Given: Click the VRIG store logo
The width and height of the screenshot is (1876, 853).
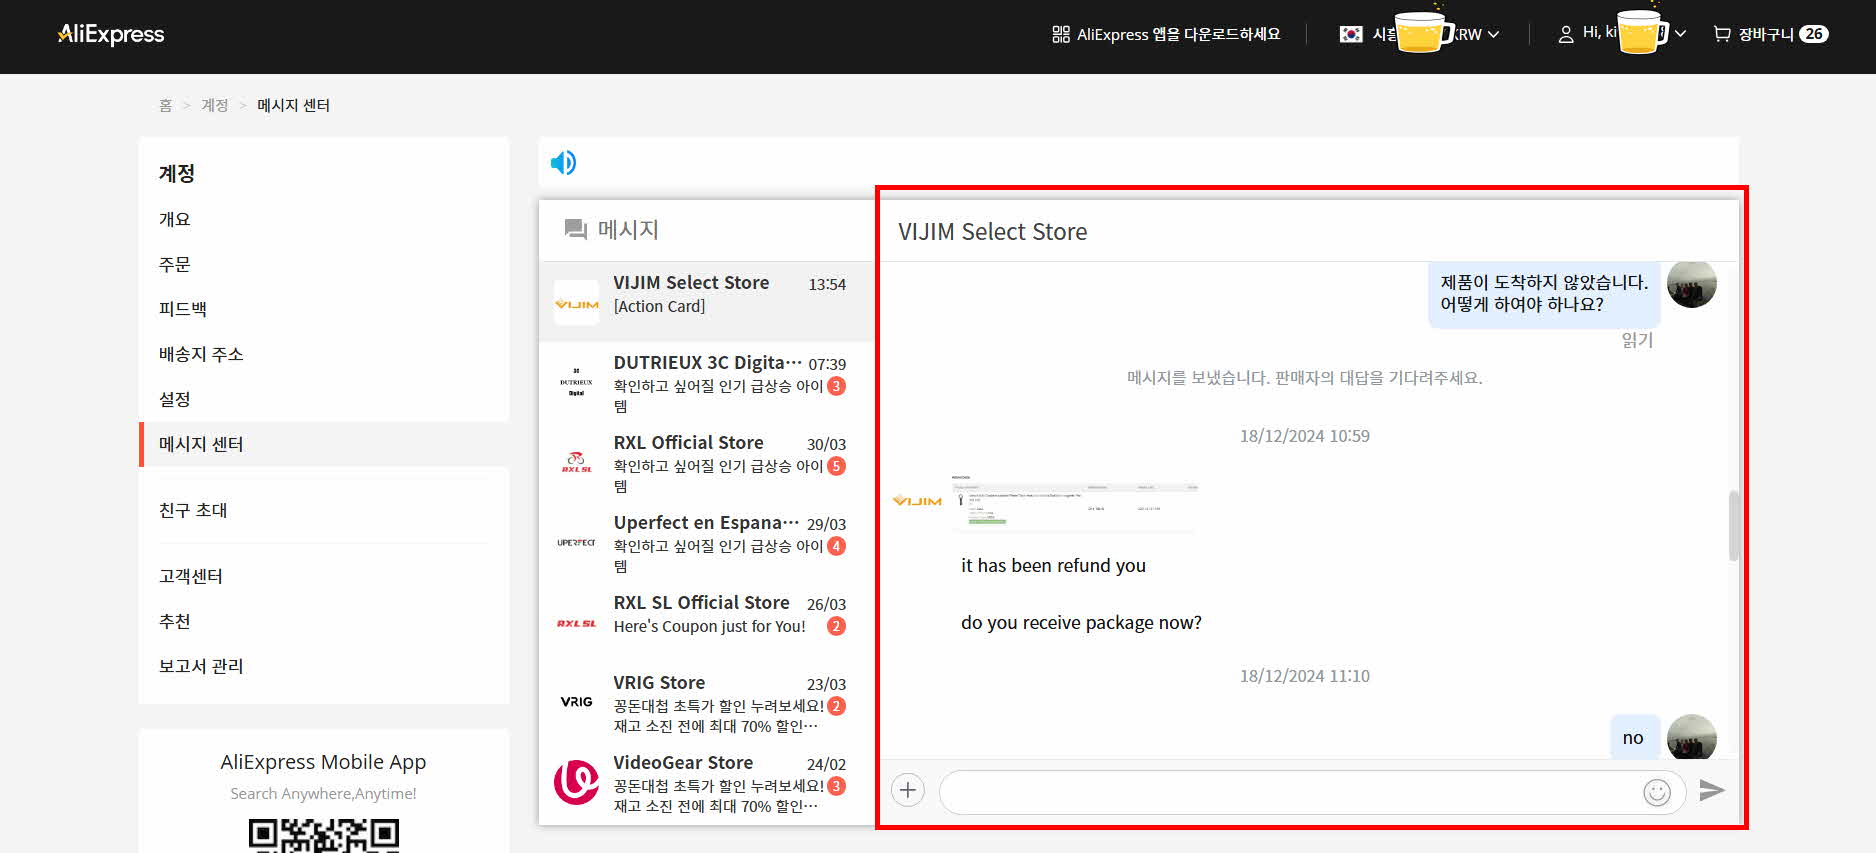Looking at the screenshot, I should click(x=577, y=702).
